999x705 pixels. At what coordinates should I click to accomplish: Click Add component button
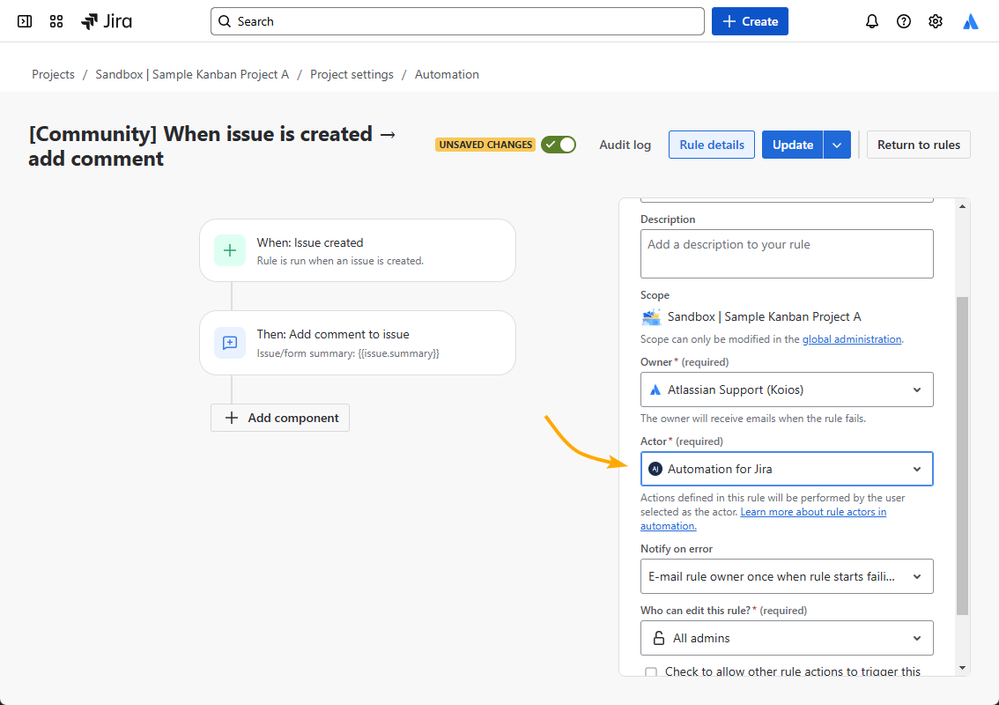tap(280, 418)
